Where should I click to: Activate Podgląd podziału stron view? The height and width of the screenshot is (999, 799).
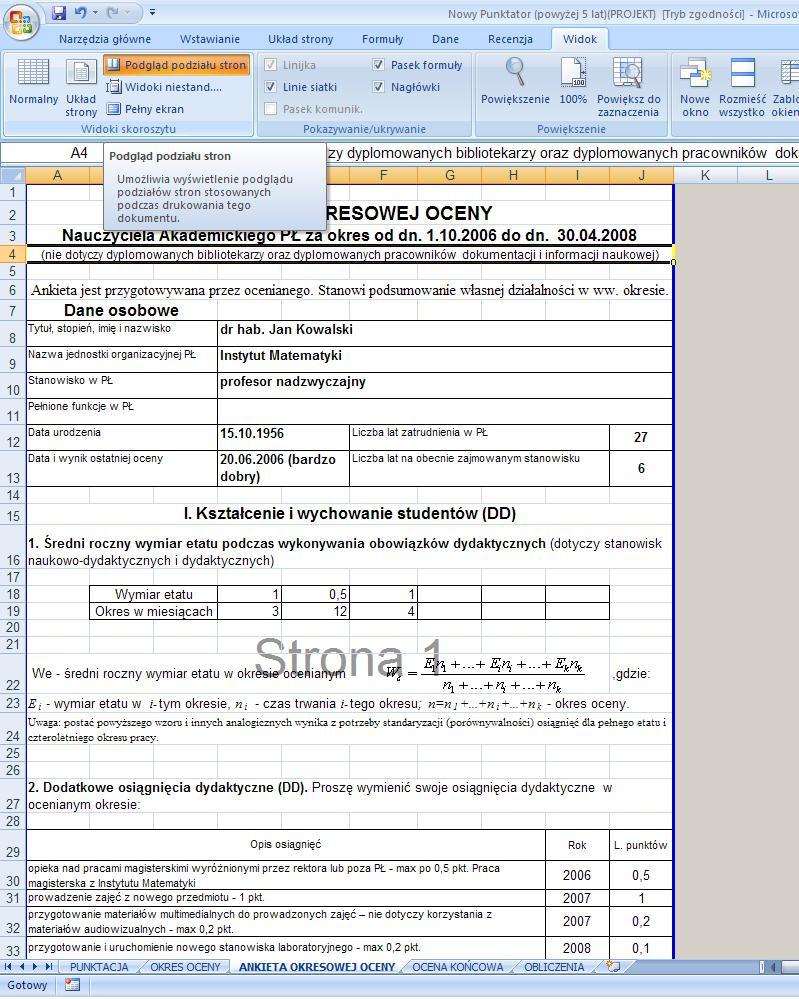[x=177, y=65]
